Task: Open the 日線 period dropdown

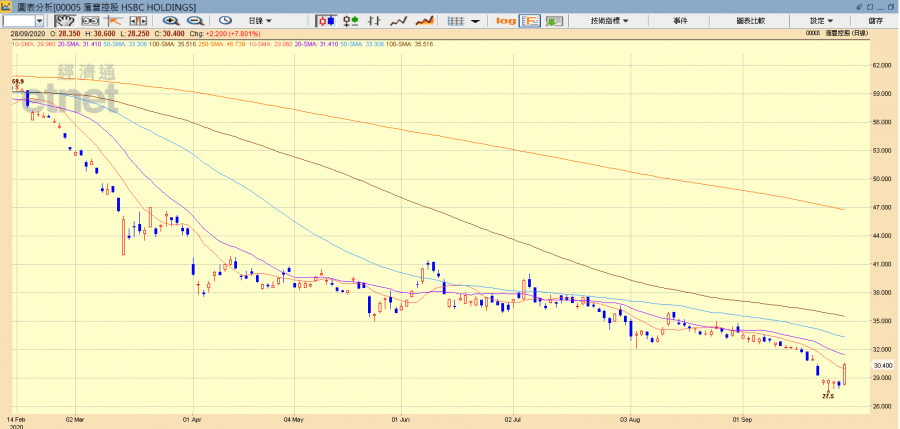Action: 261,20
